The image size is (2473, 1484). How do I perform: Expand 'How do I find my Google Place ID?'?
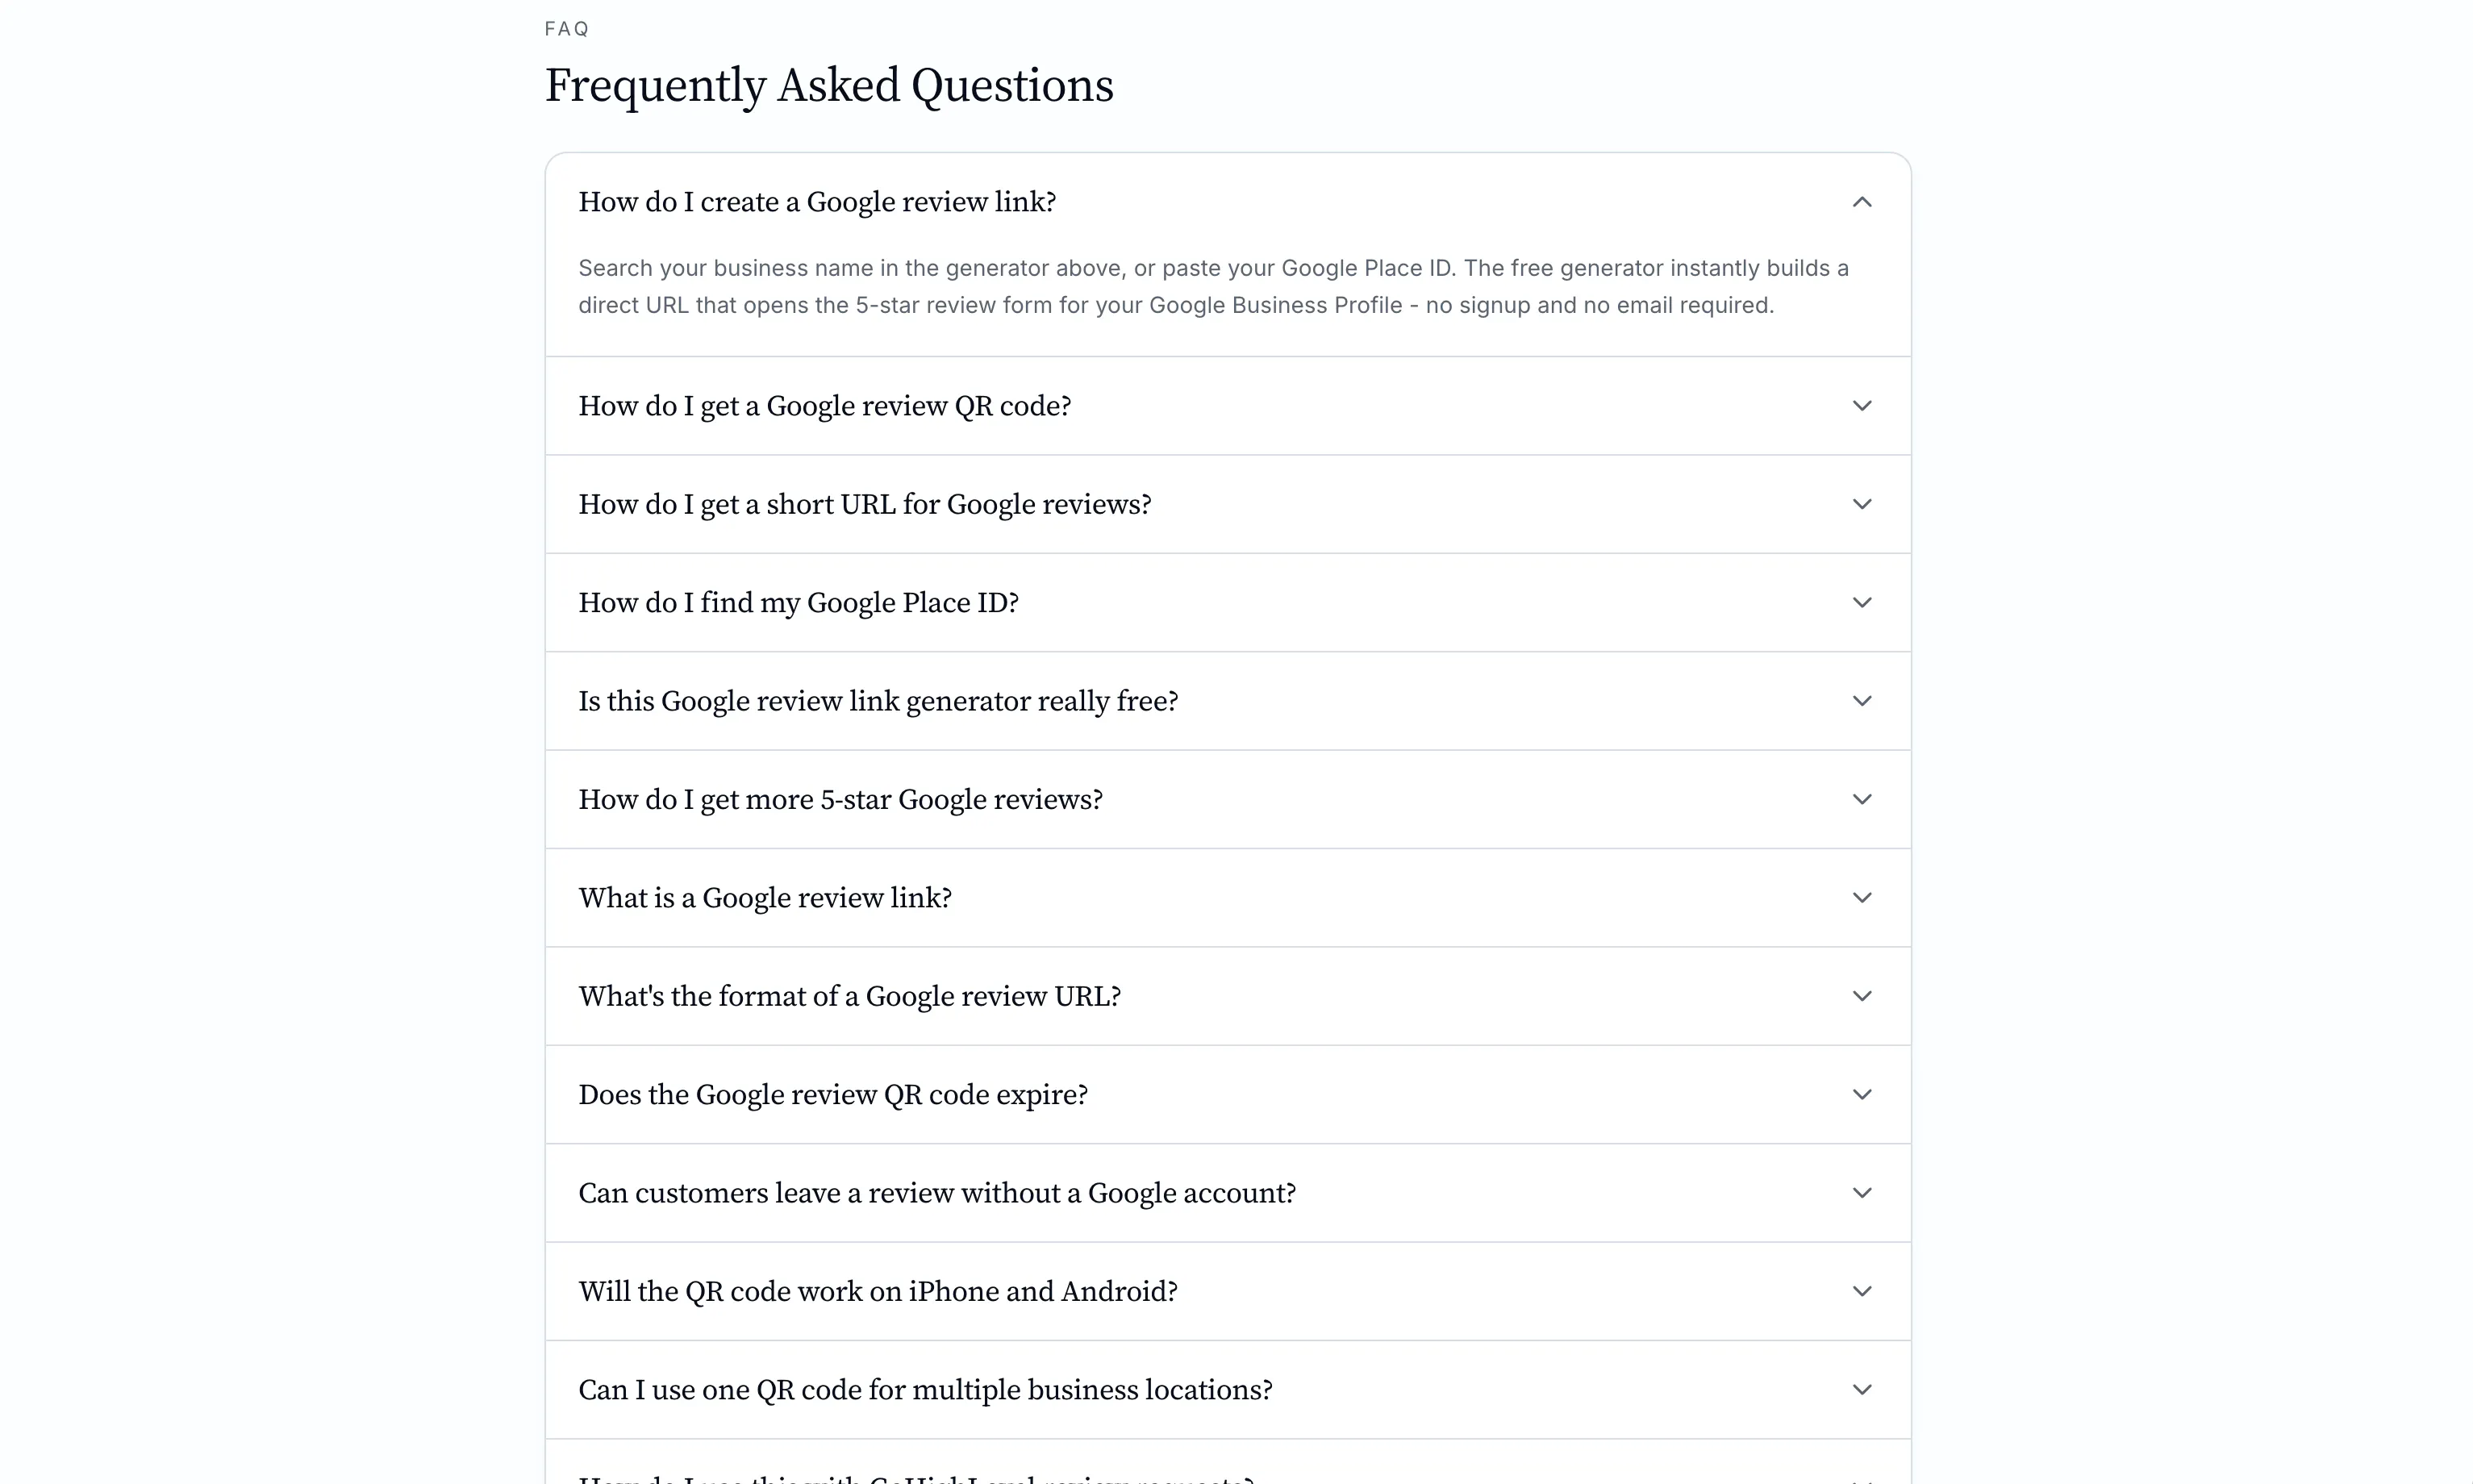pos(1227,602)
